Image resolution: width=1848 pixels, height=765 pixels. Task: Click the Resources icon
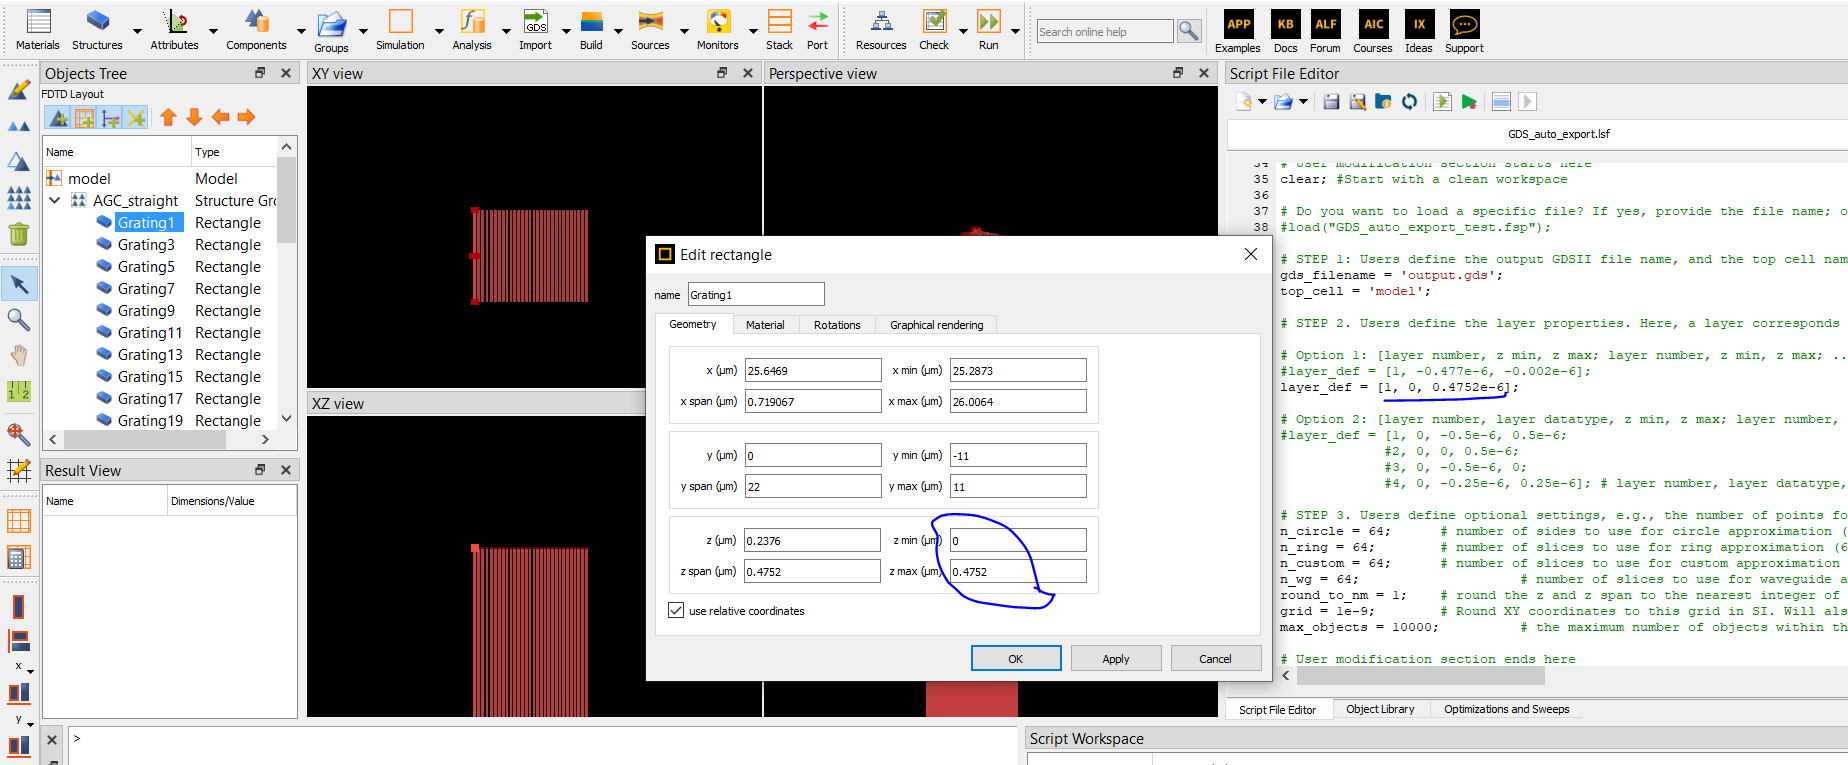coord(881,22)
